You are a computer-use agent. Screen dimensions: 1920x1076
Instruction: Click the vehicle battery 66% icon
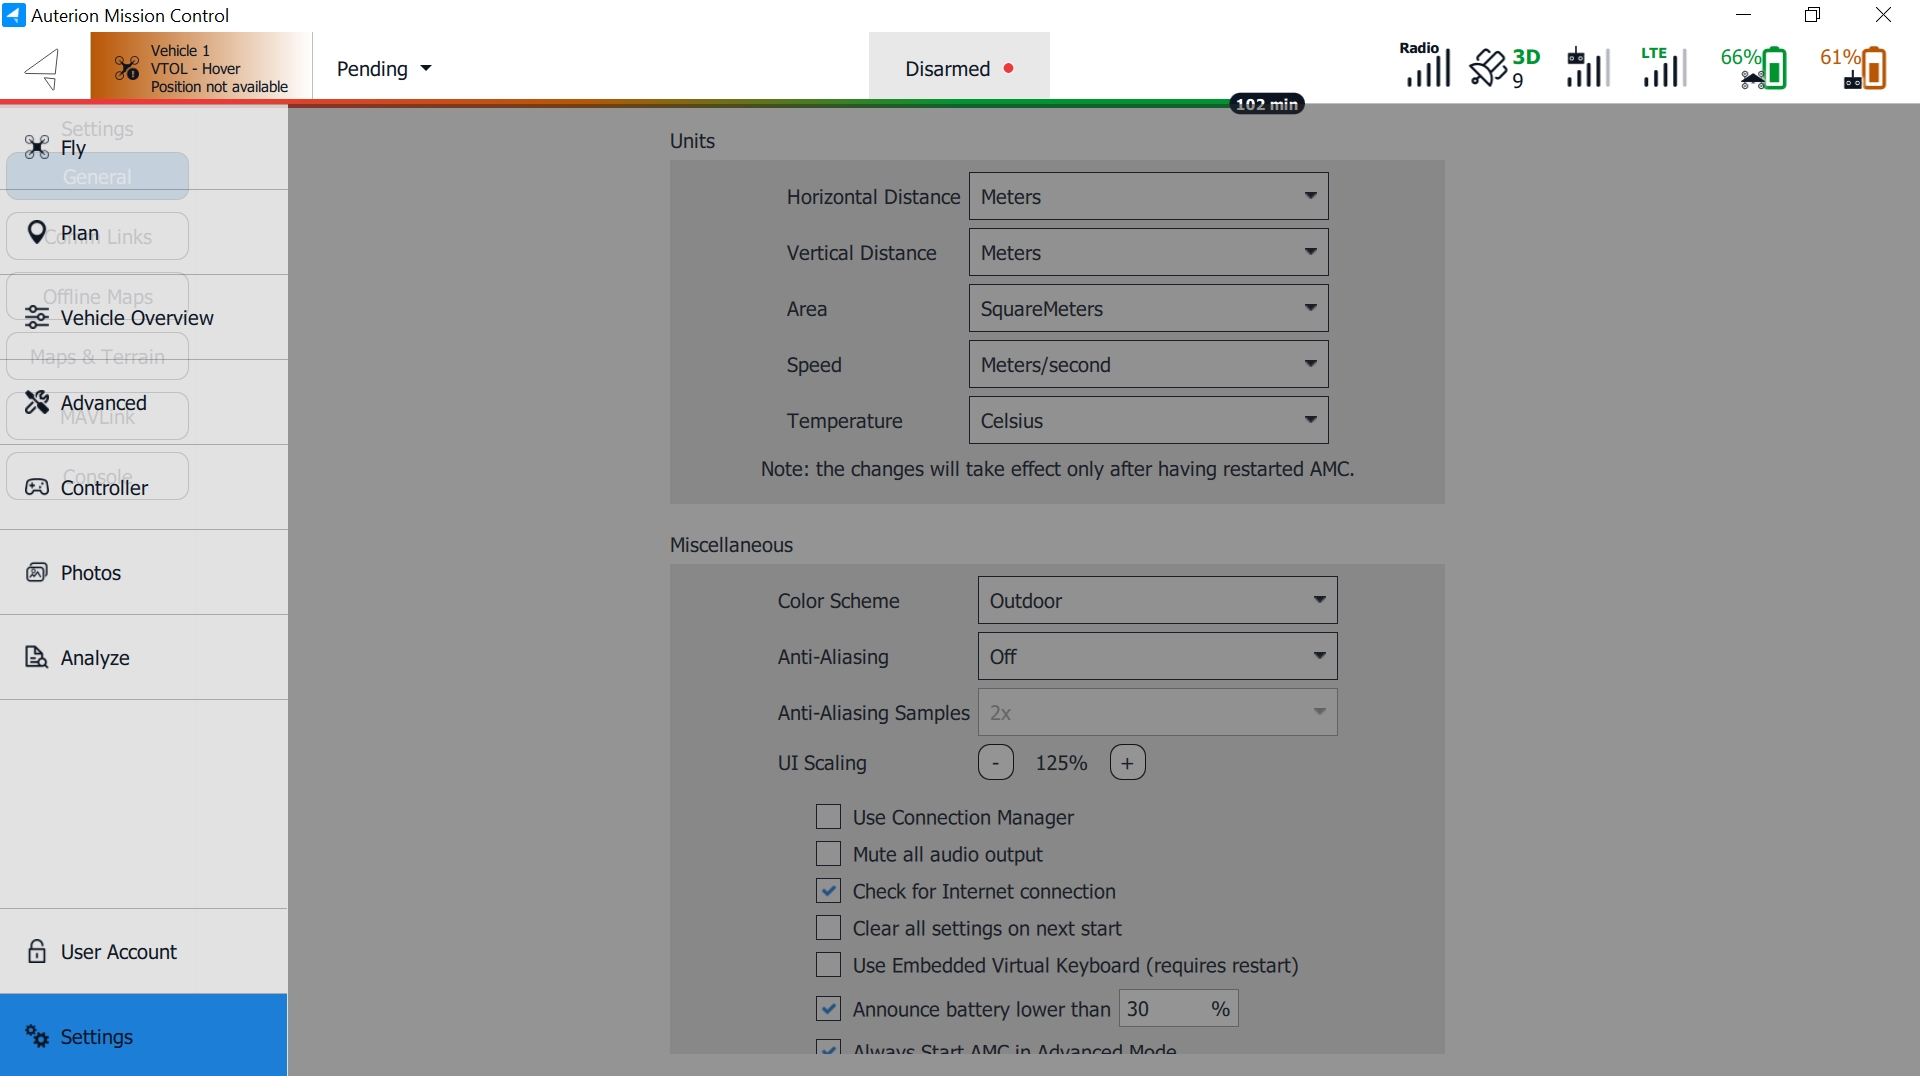(1755, 67)
